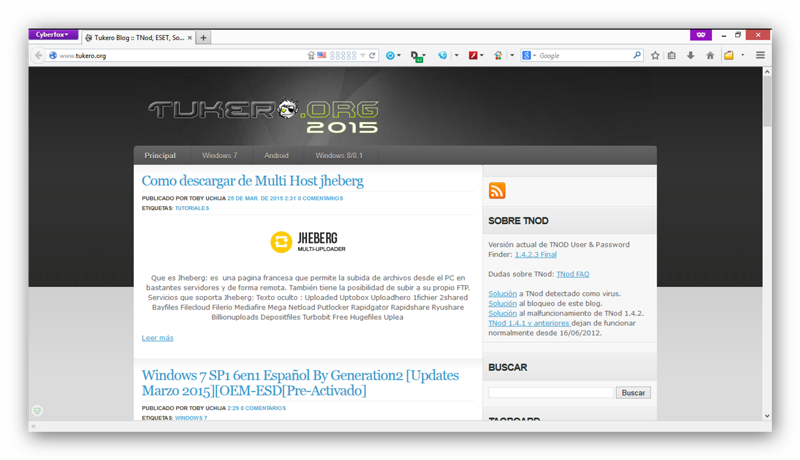Click Solución link for TNod detectado como virus

(x=503, y=294)
